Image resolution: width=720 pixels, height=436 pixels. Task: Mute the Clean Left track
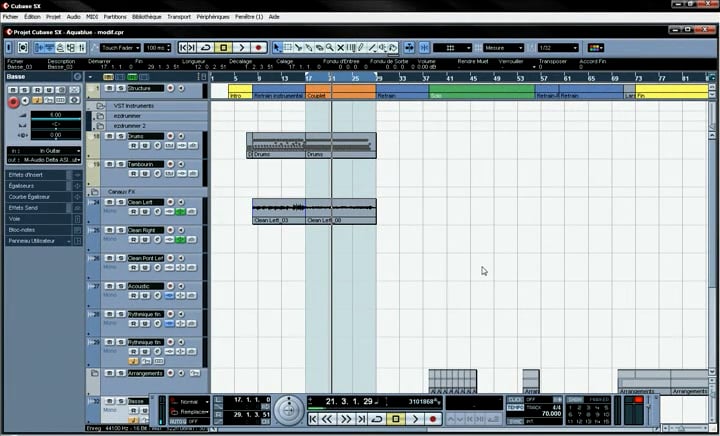pyautogui.click(x=109, y=202)
